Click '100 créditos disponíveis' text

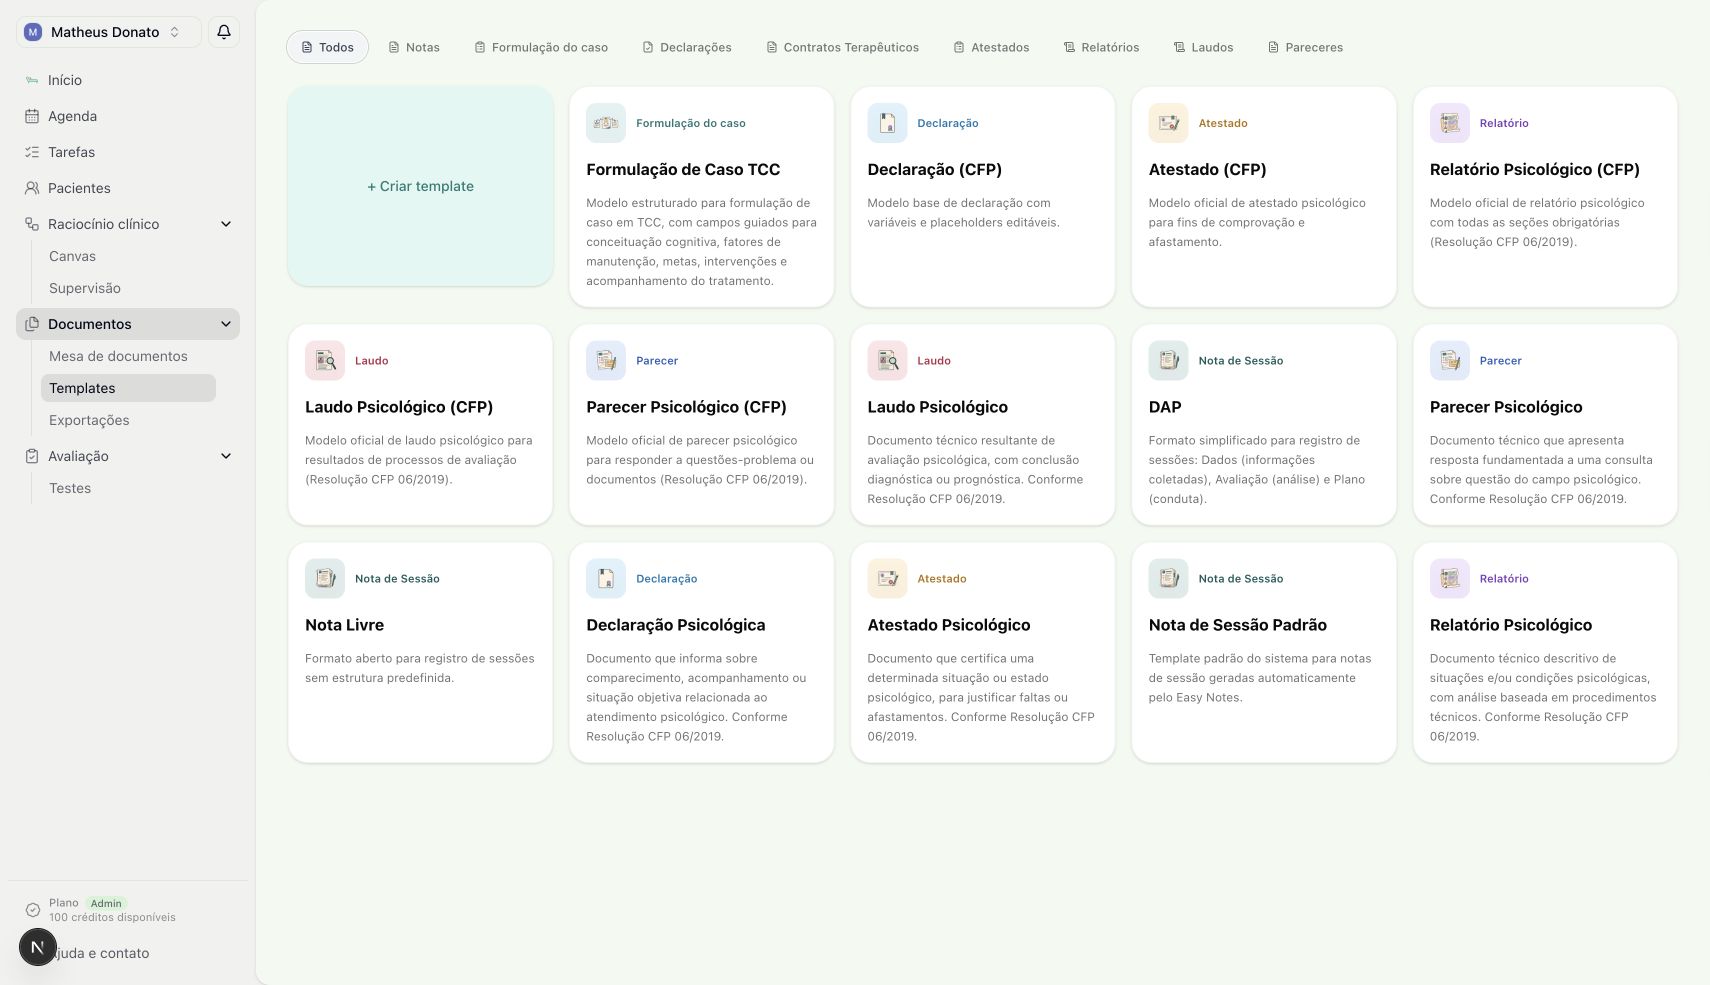(112, 917)
